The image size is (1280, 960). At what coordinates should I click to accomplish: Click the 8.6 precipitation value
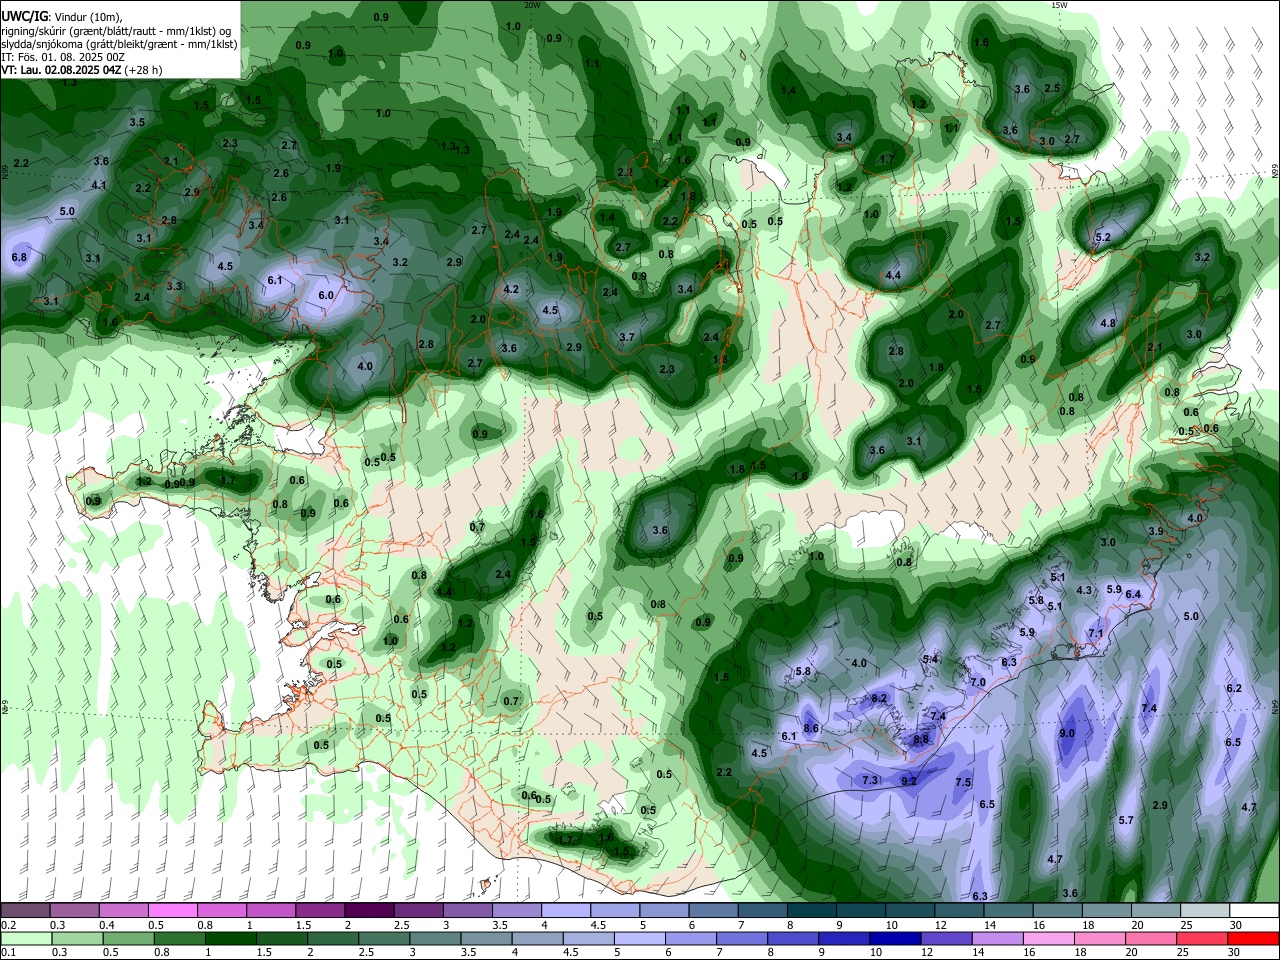coord(811,728)
